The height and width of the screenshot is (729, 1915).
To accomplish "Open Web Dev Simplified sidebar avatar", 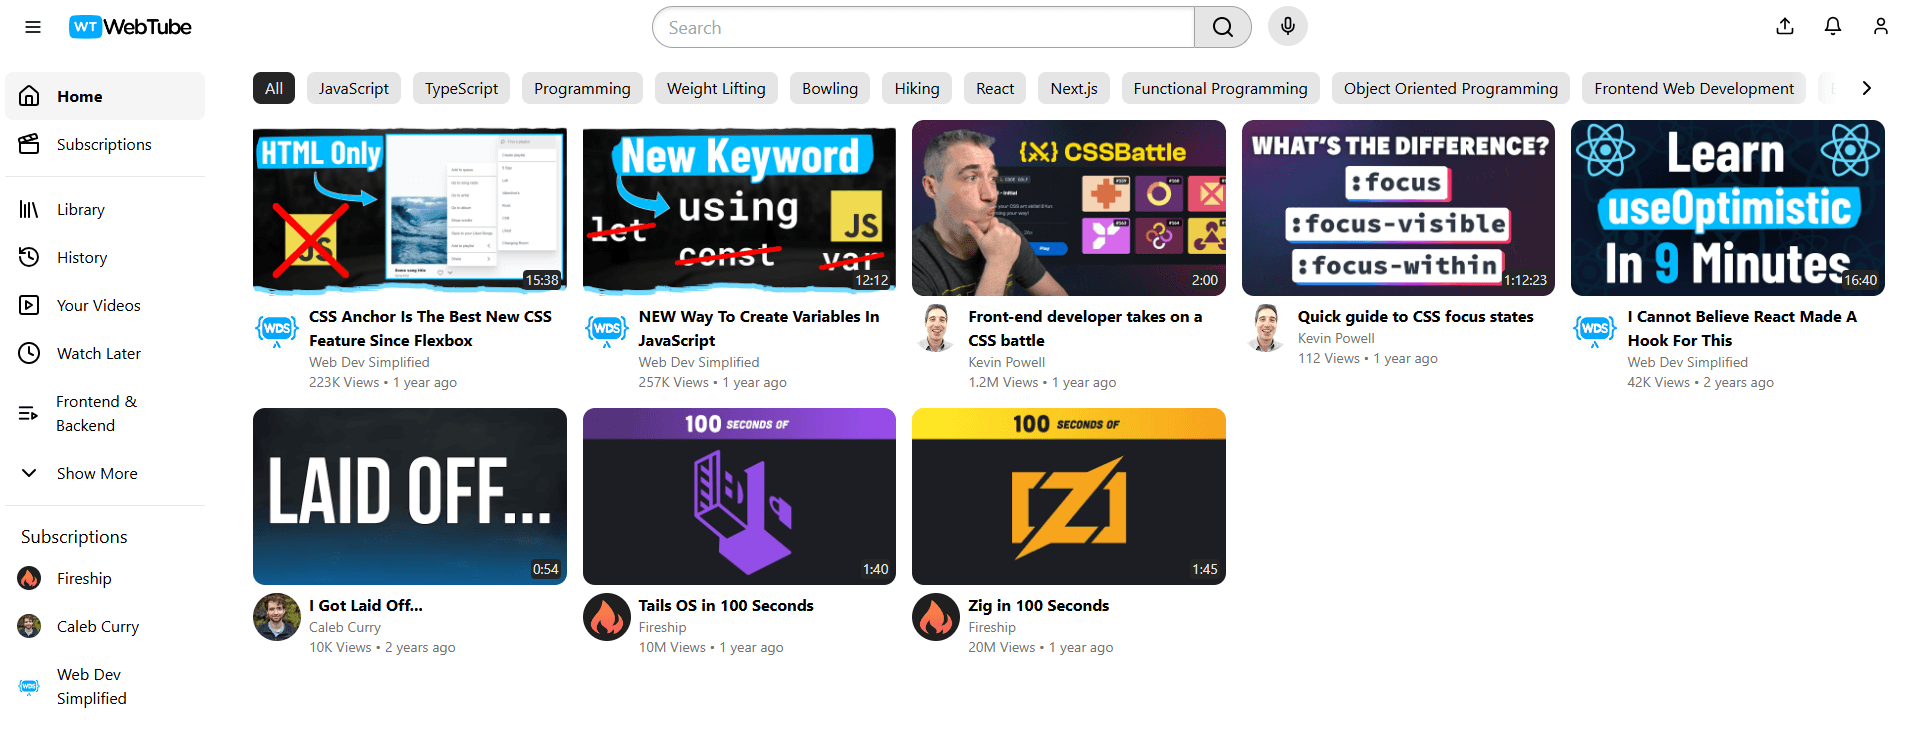I will coord(29,686).
